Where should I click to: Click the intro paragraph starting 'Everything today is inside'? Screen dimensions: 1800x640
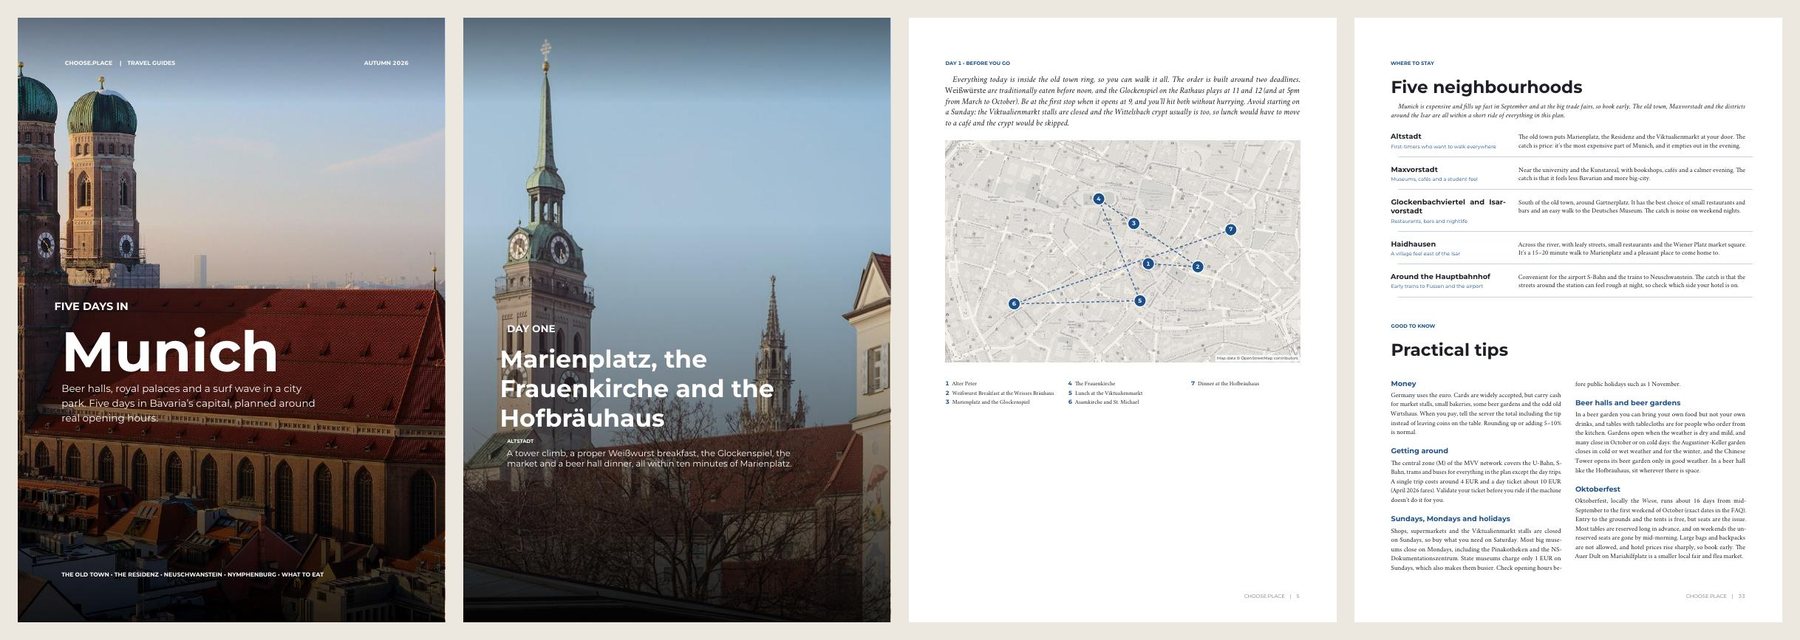pos(1122,101)
